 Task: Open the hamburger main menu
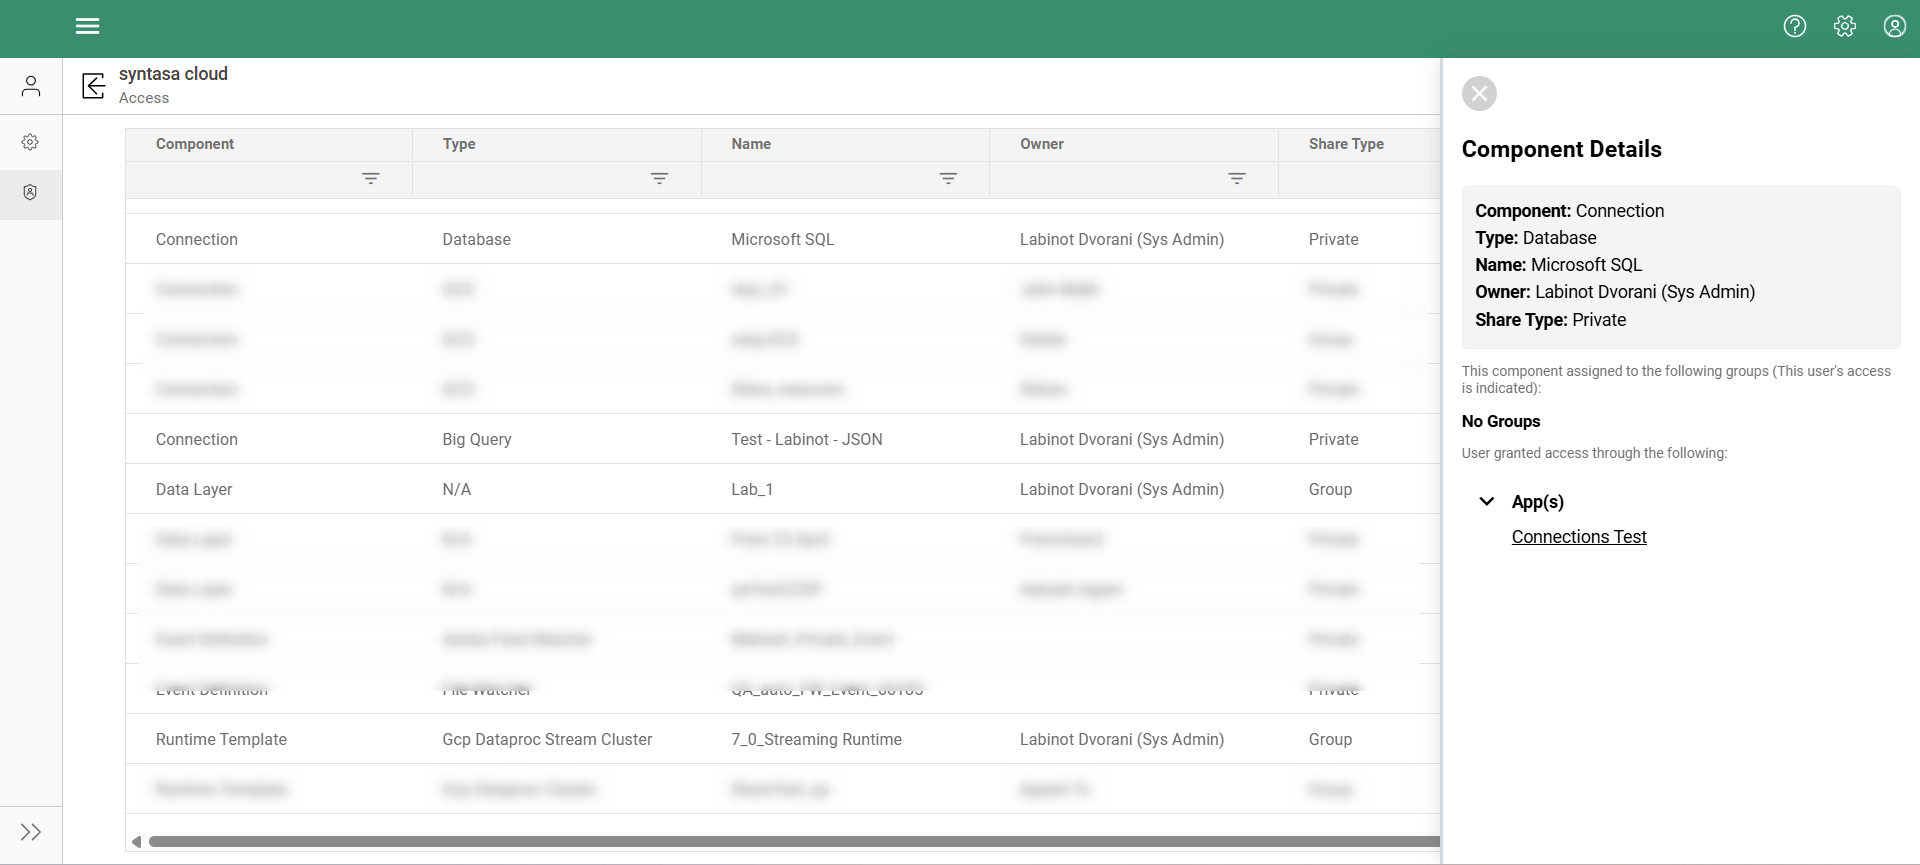[x=88, y=26]
